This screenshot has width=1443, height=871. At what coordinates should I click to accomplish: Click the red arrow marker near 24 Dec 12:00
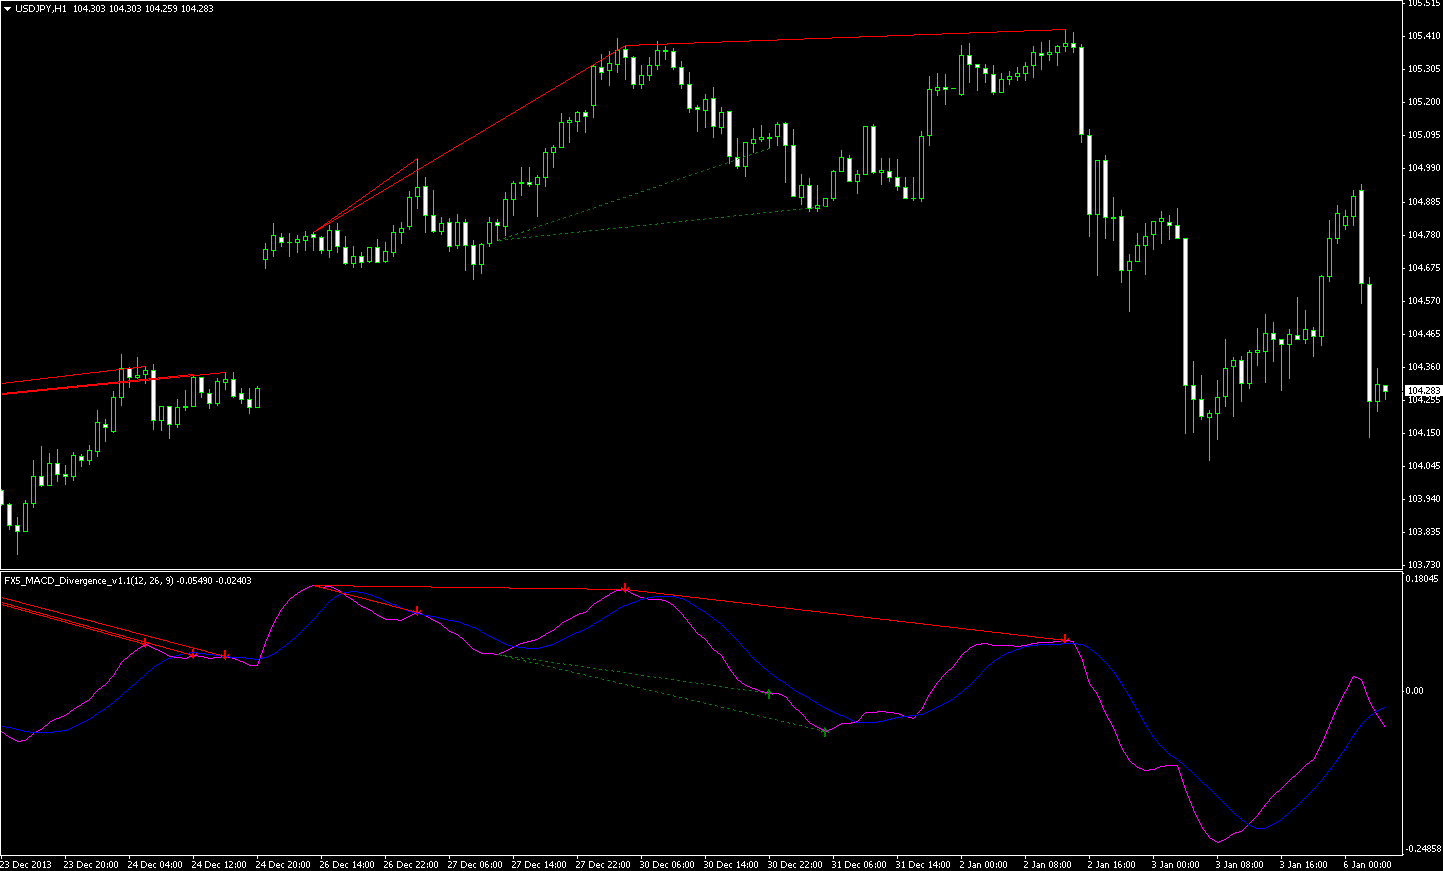click(x=225, y=654)
